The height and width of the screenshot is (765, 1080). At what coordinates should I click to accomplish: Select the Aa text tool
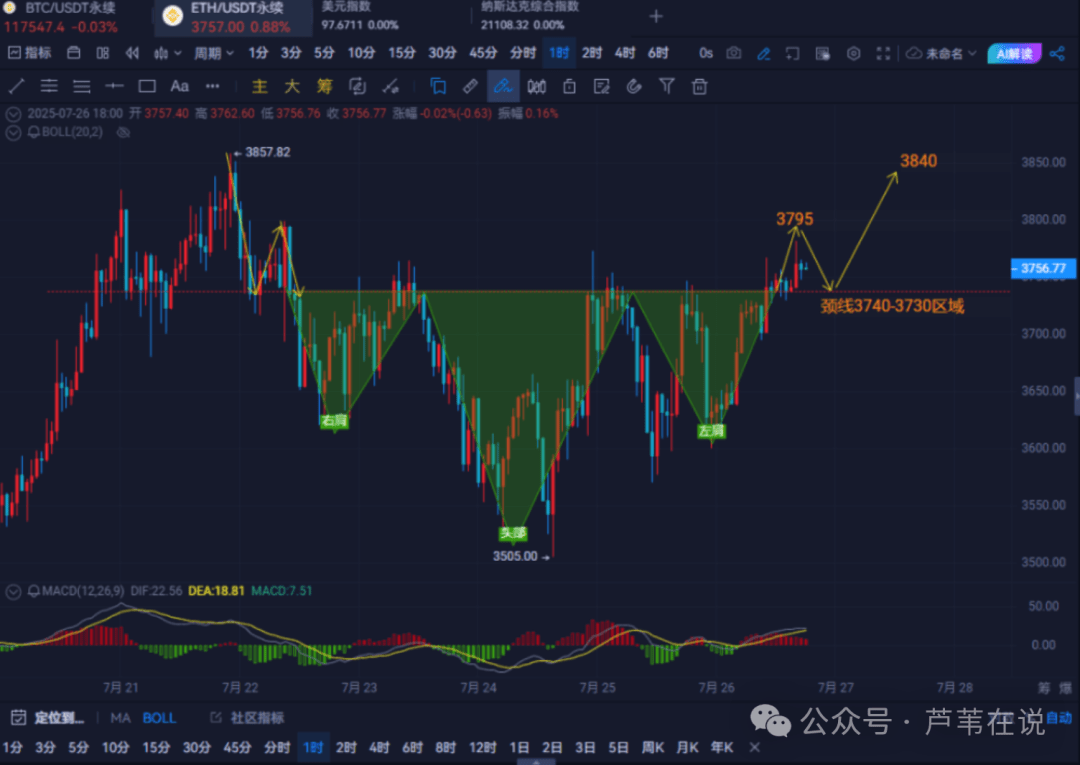coord(179,86)
